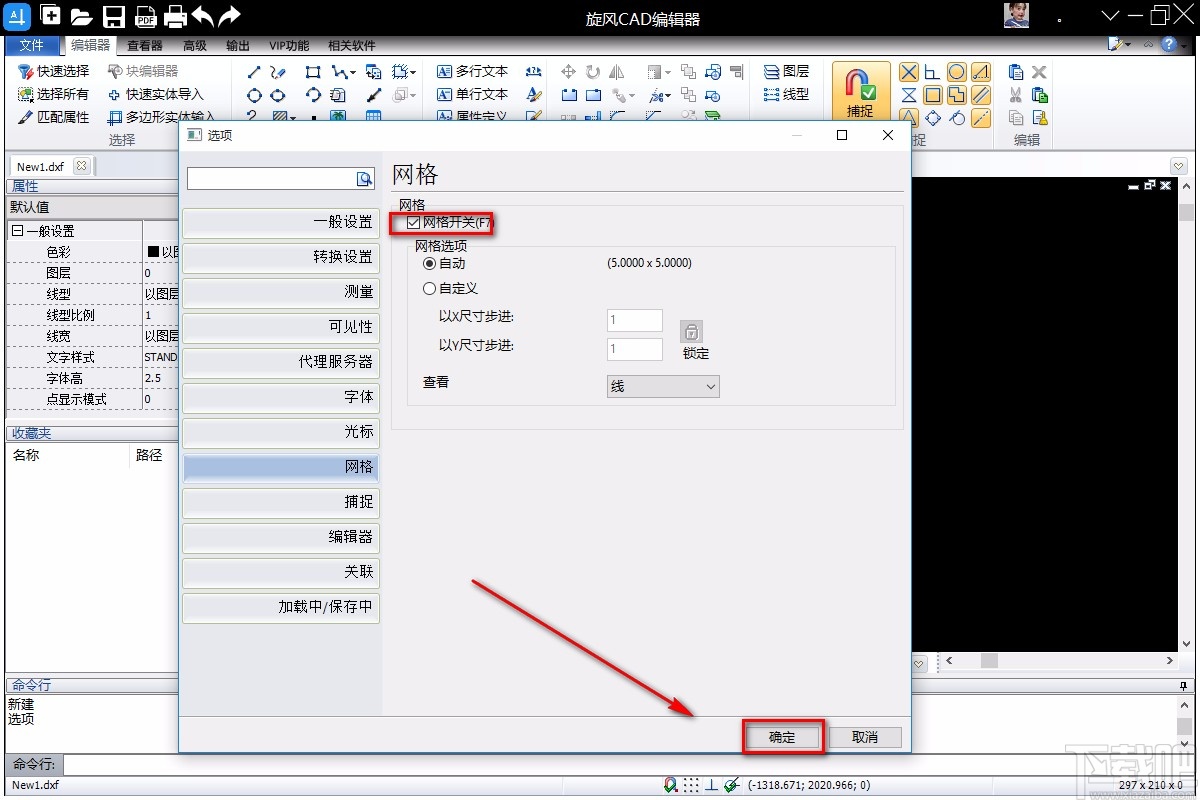Expand the help icon dropdown arrow at top right
This screenshot has width=1200, height=800.
point(1184,45)
